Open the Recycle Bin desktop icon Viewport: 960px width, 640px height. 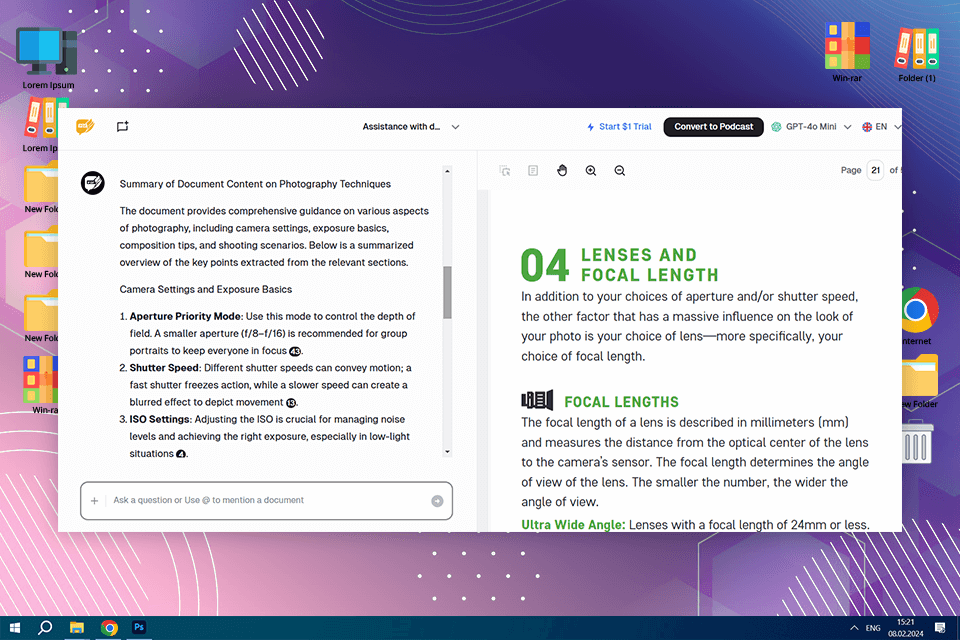click(917, 442)
